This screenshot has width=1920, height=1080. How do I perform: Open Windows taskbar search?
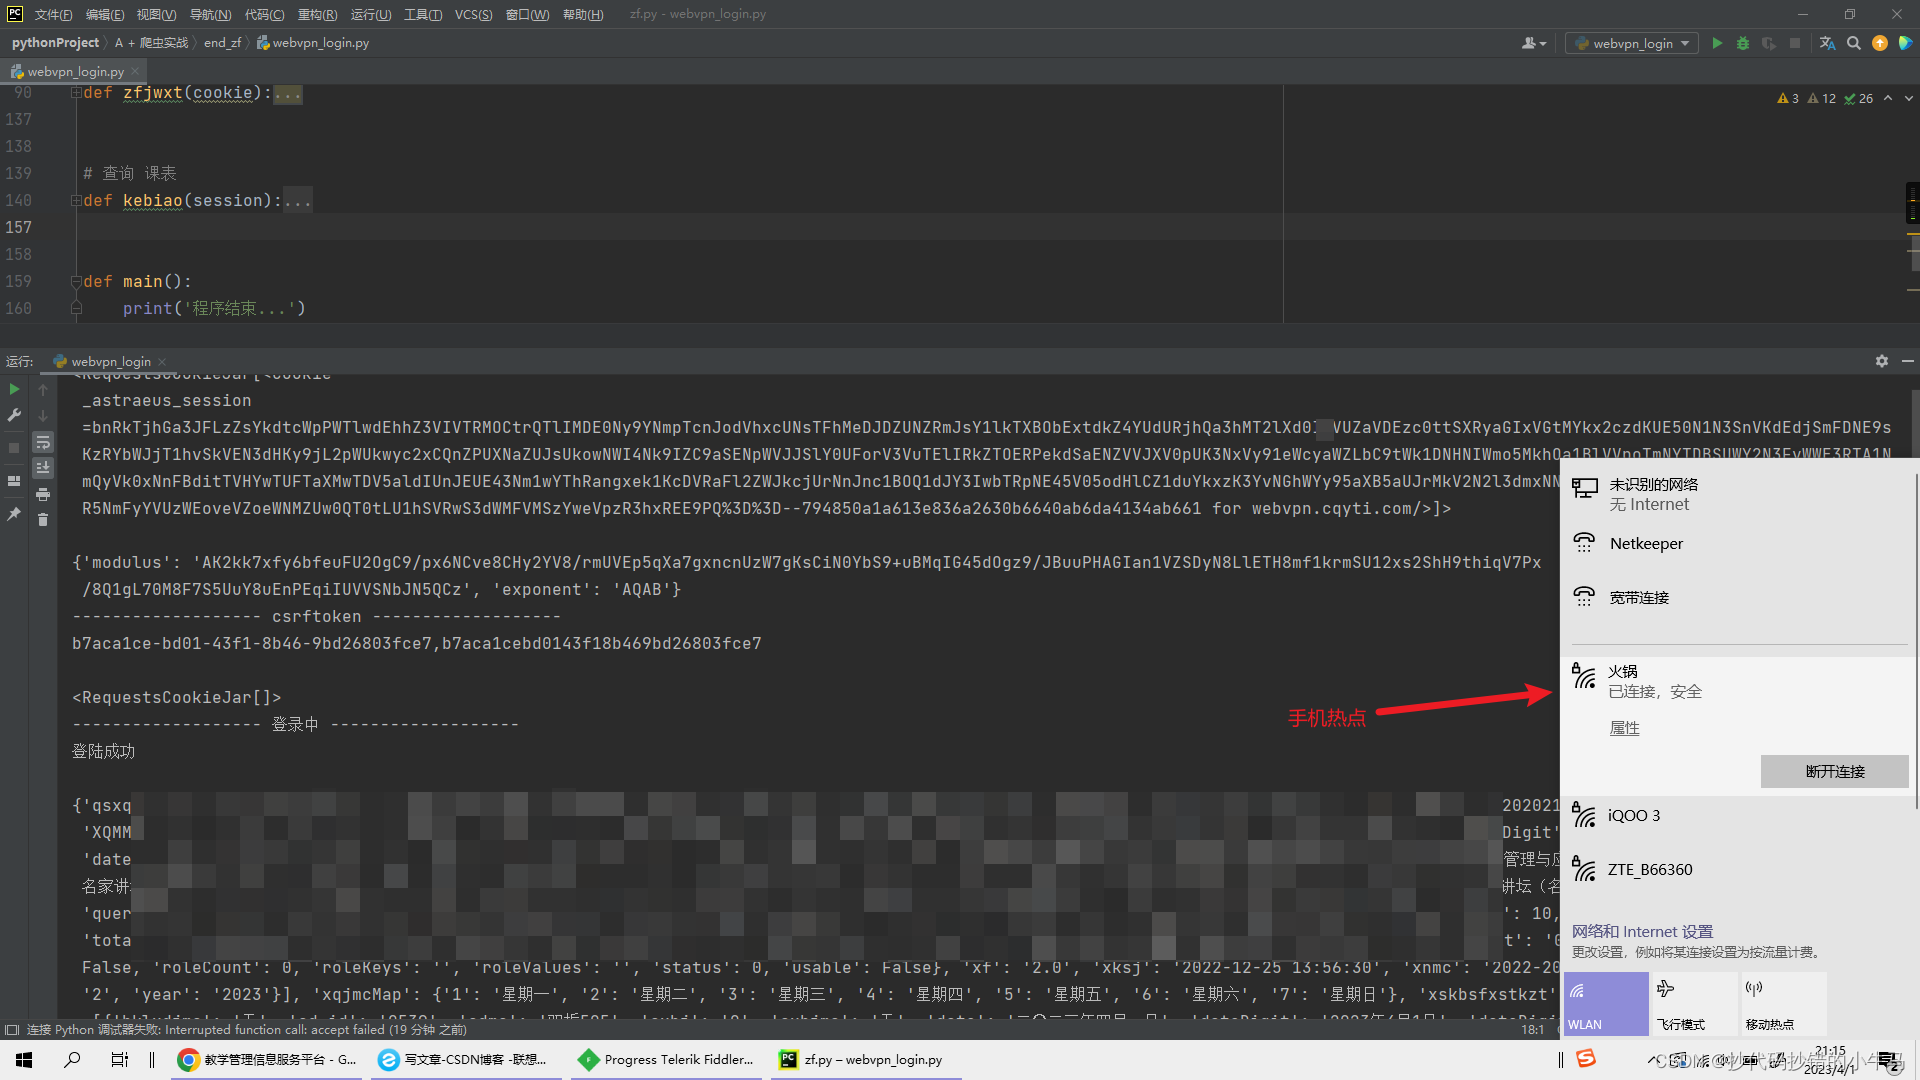pos(72,1059)
